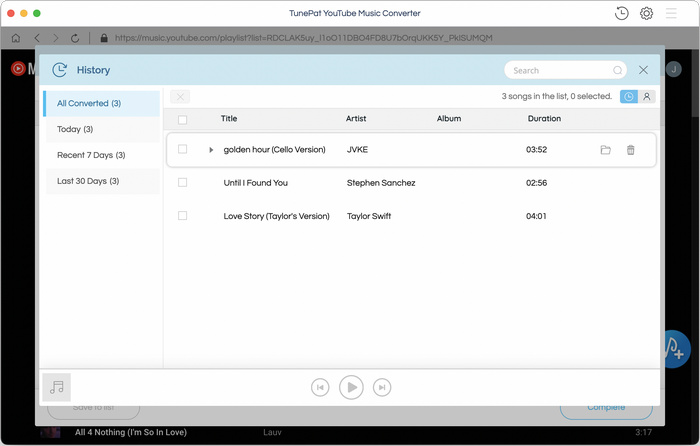This screenshot has width=700, height=446.
Task: Click the Artist column header
Action: (356, 119)
